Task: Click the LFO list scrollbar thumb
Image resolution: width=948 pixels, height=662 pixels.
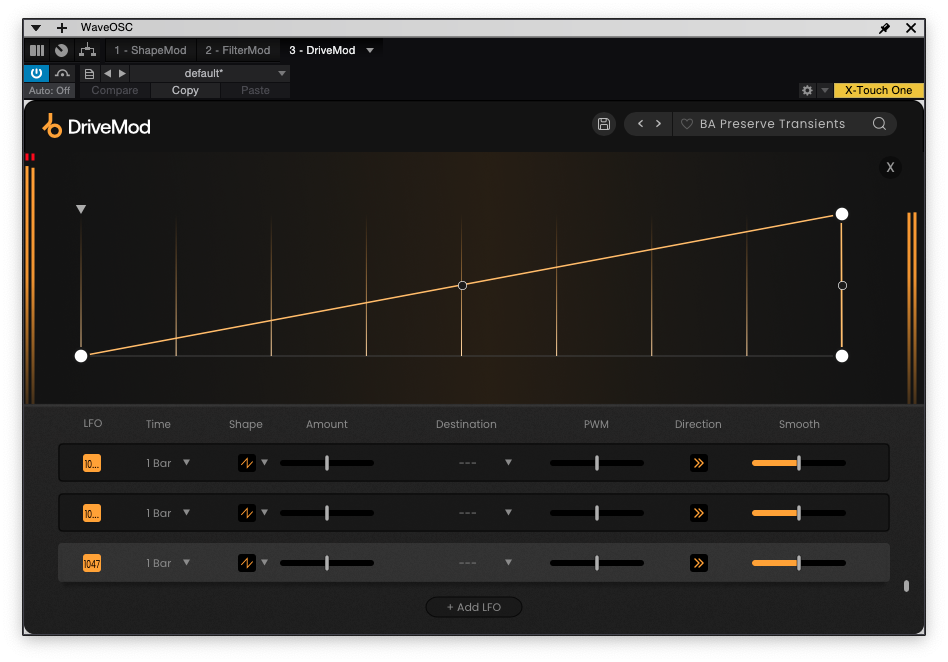Action: pos(906,586)
